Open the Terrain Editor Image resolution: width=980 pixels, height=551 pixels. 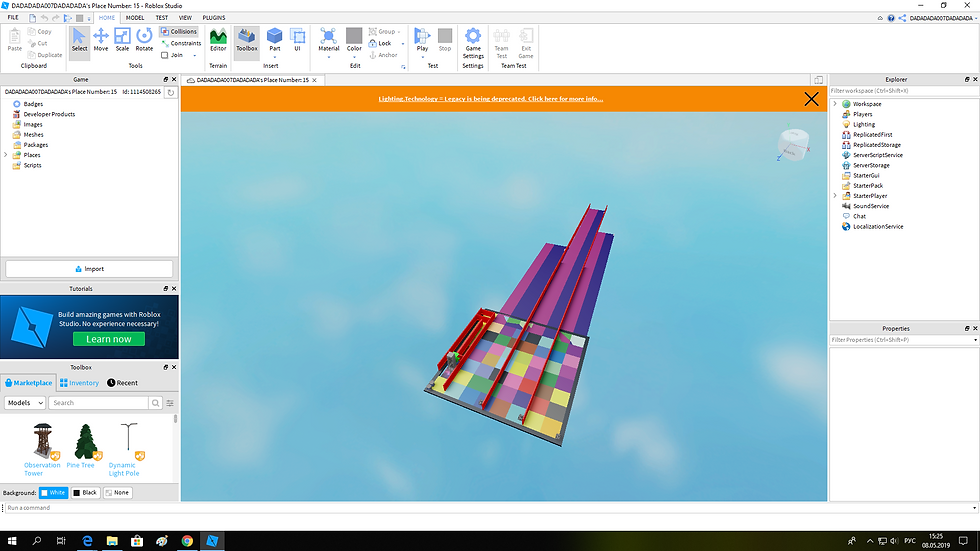[x=218, y=41]
